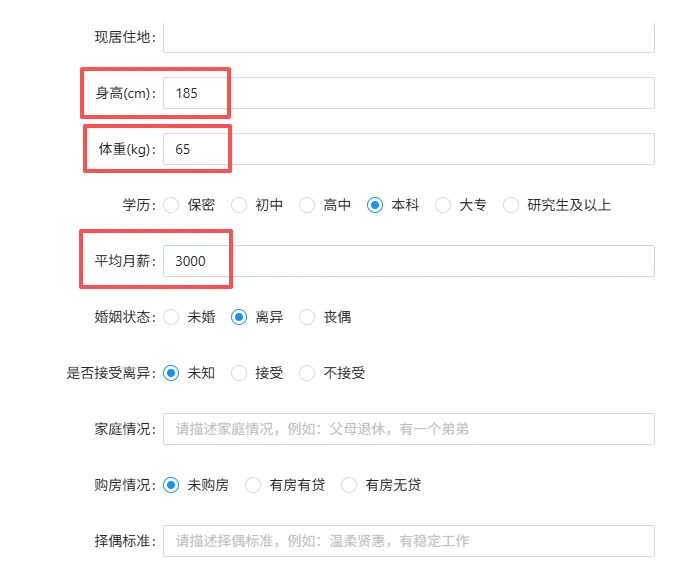
Task: Select 有房无贷 housing option
Action: (x=349, y=485)
